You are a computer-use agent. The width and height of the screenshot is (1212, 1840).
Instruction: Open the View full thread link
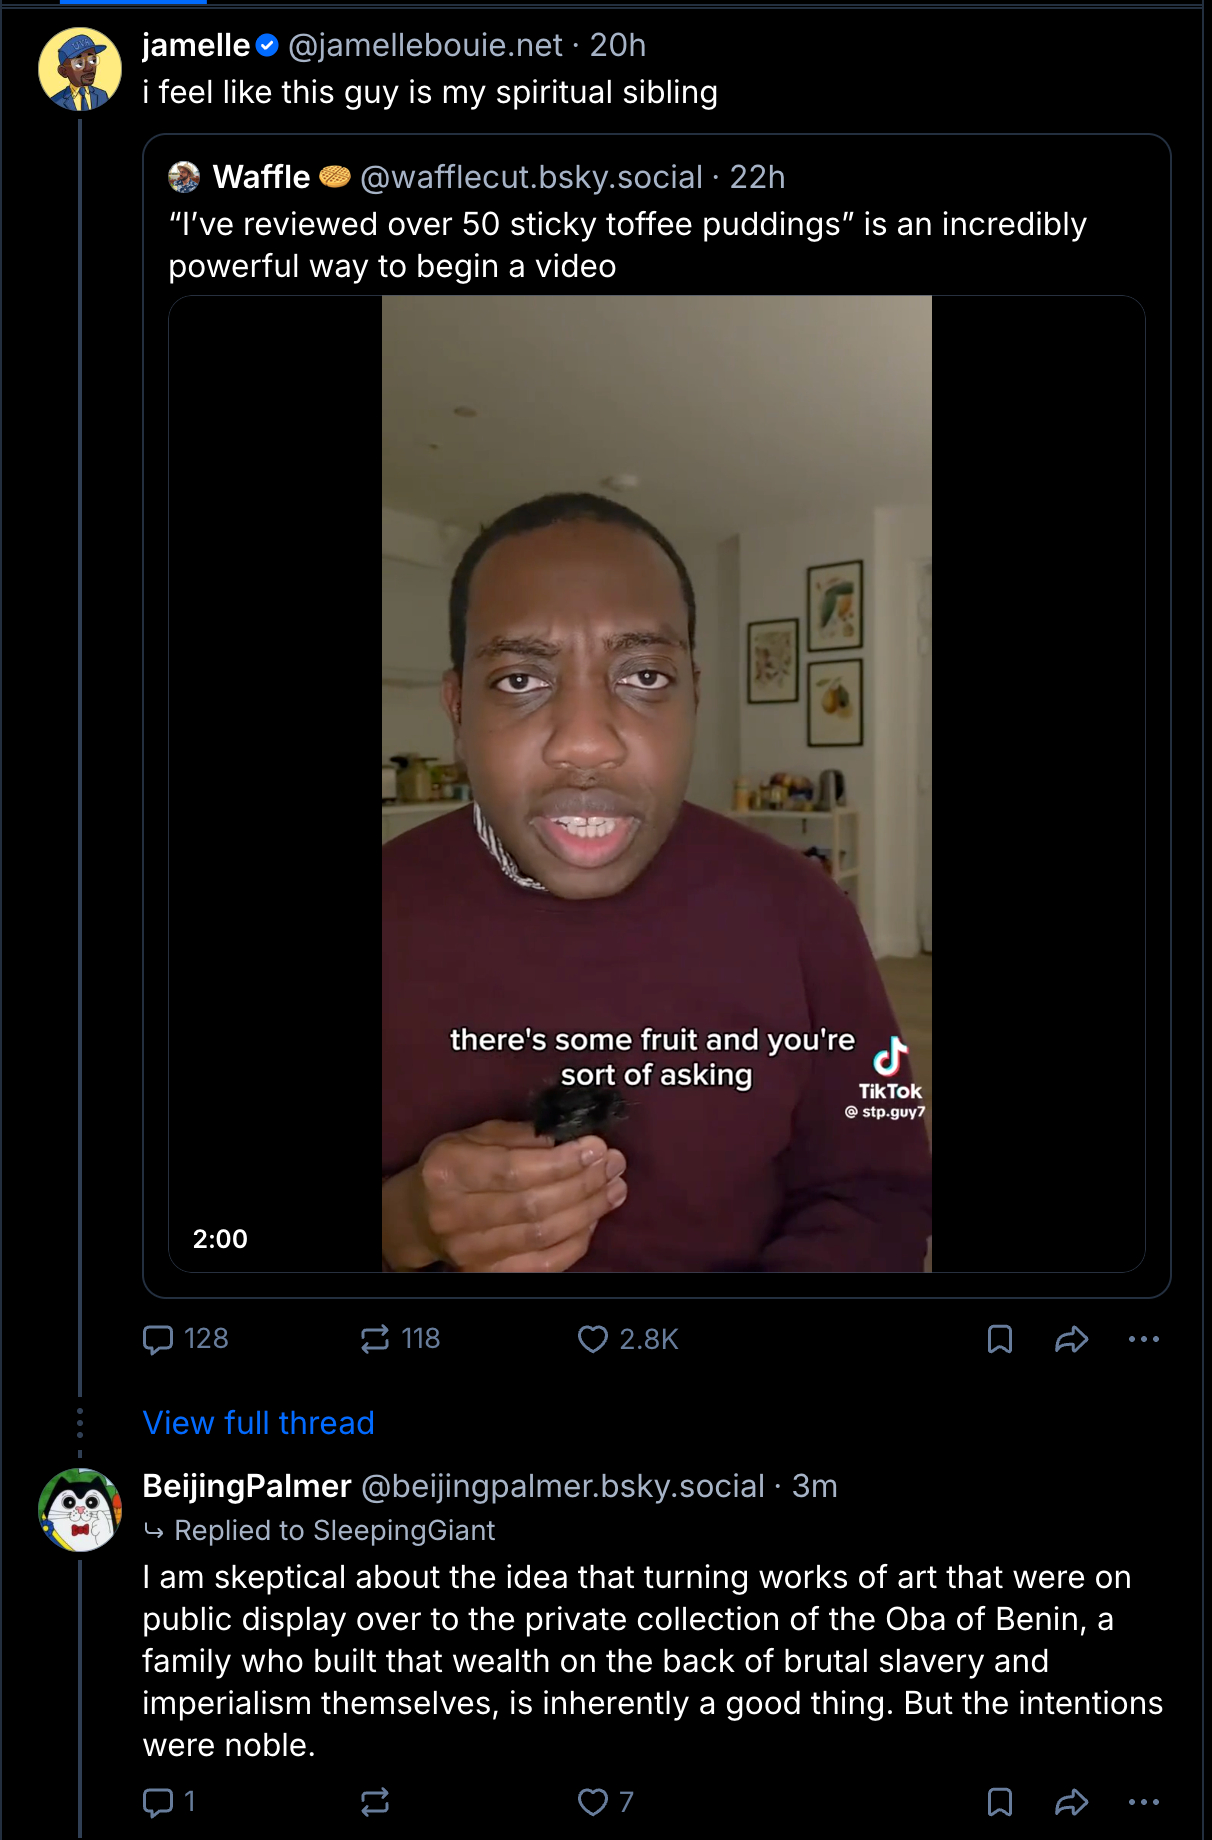tap(258, 1423)
